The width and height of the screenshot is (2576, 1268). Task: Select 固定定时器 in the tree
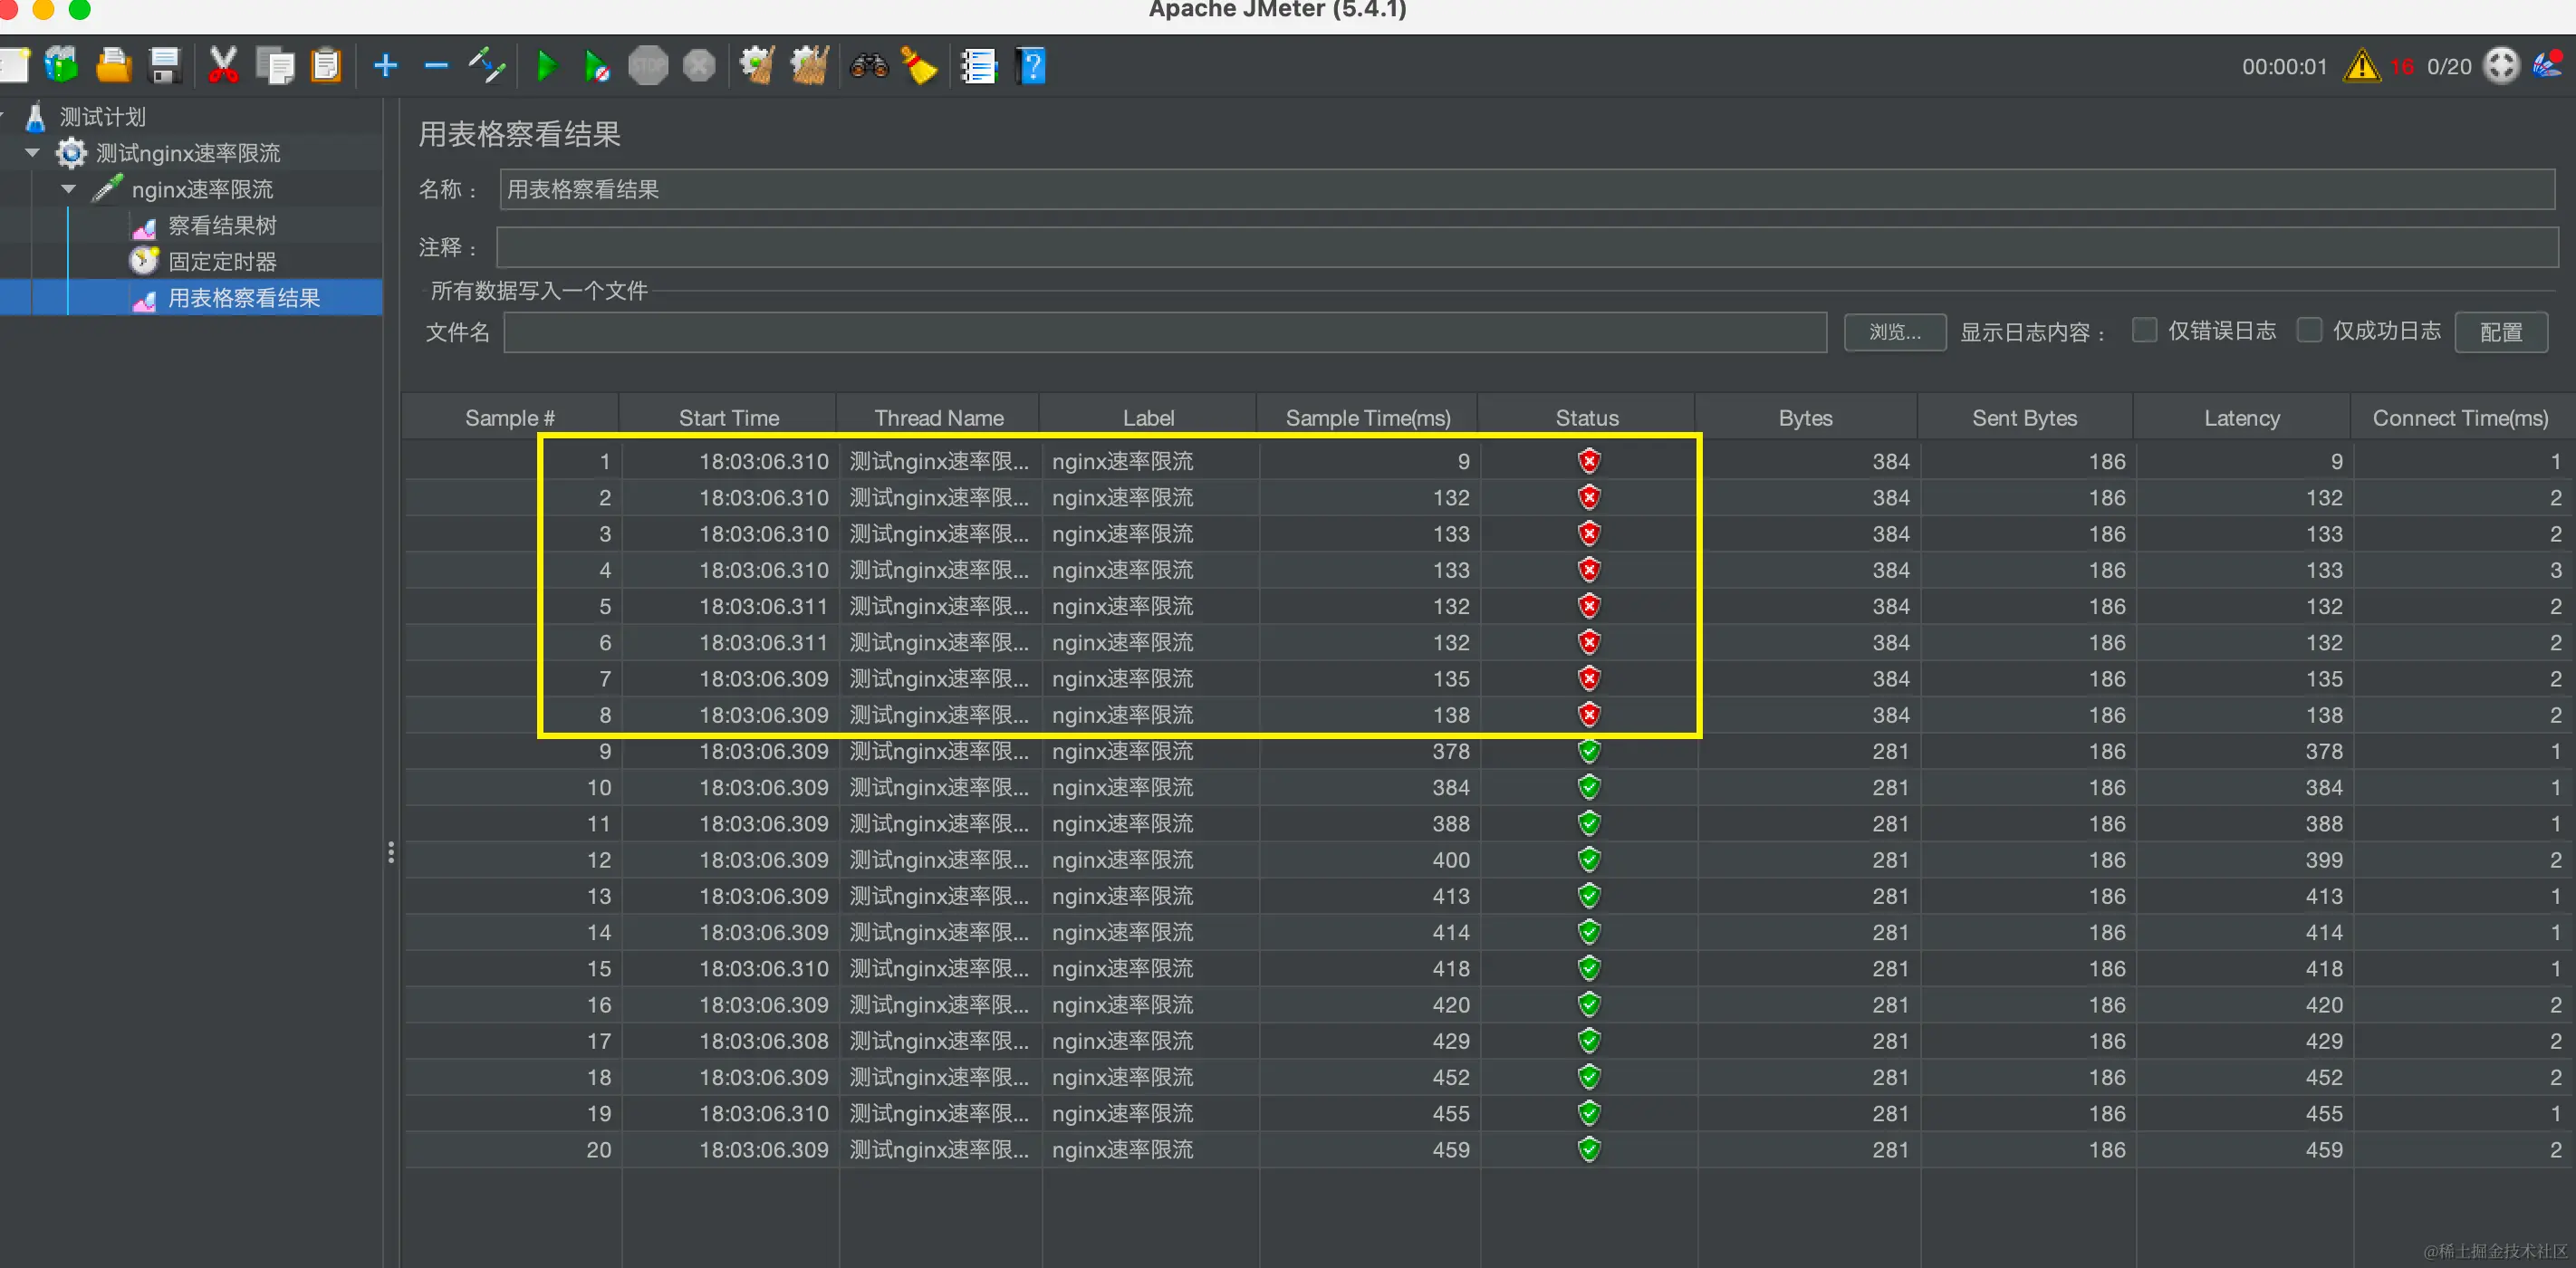tap(221, 262)
